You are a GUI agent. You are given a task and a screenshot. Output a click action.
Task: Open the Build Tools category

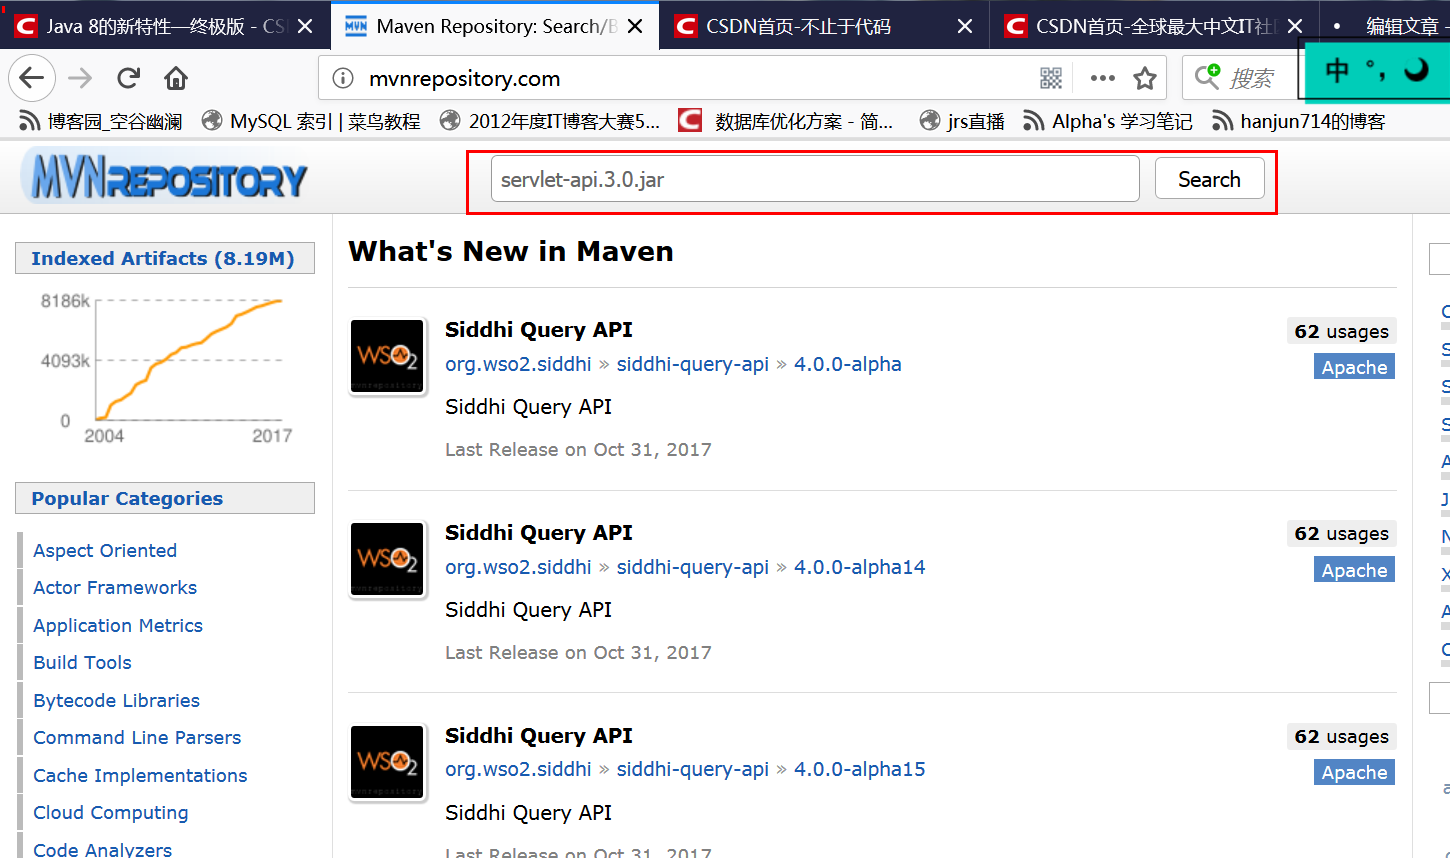tap(82, 662)
